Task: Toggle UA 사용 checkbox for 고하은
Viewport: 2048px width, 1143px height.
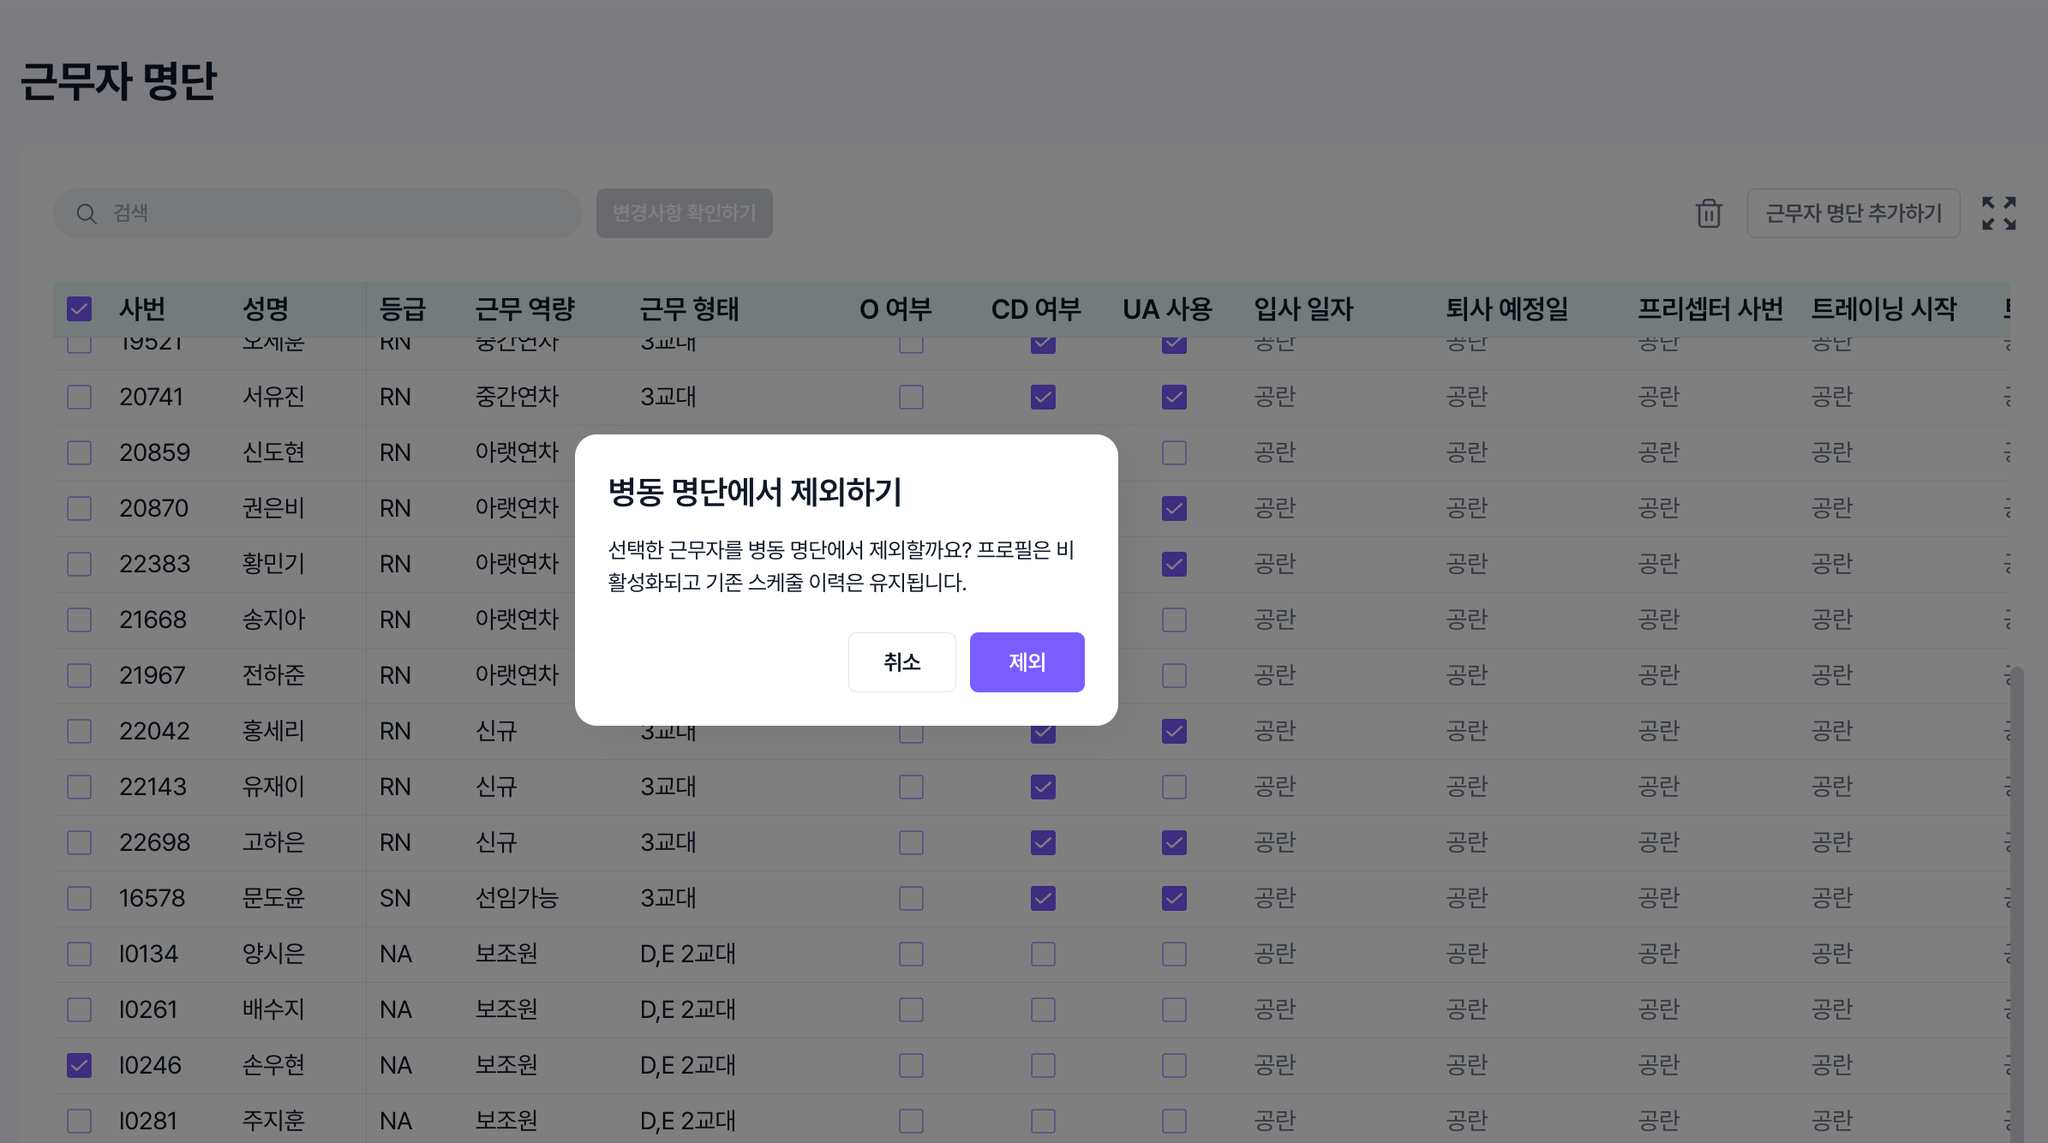Action: coord(1174,842)
